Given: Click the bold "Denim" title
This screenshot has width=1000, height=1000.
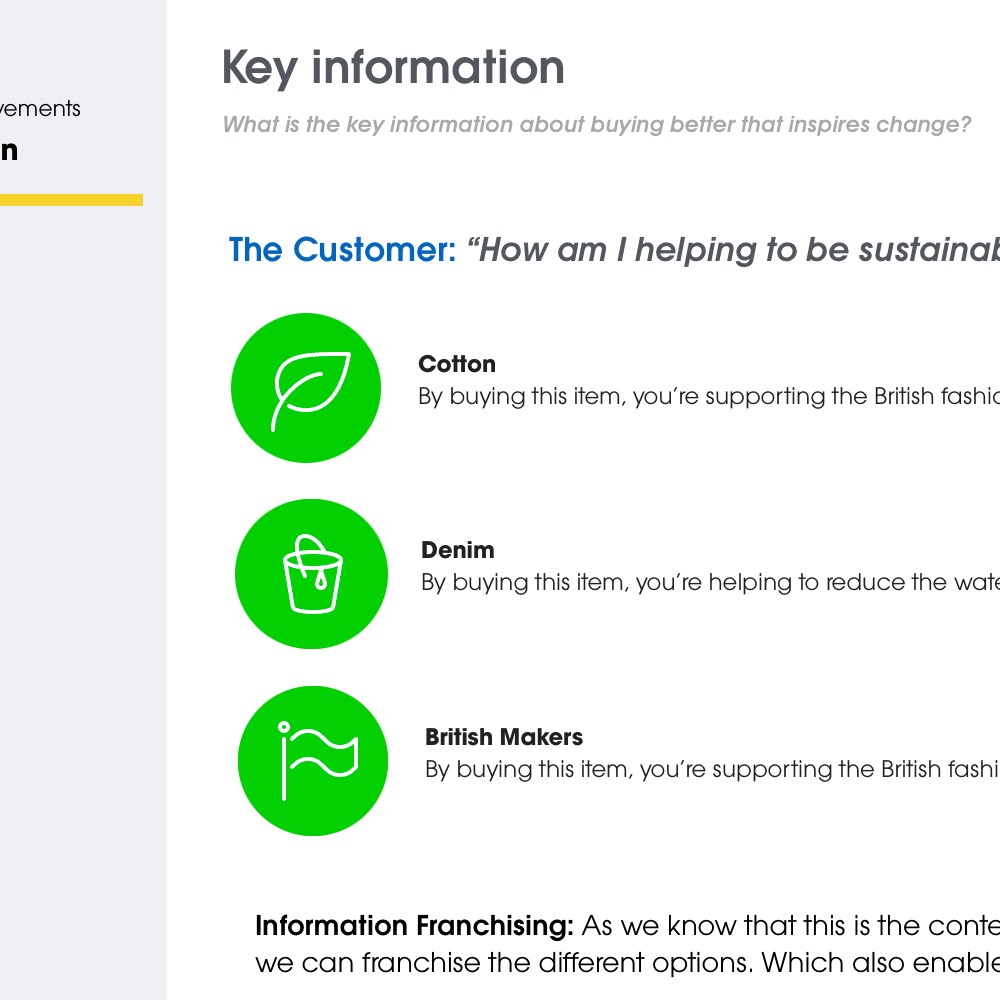Looking at the screenshot, I should click(458, 550).
